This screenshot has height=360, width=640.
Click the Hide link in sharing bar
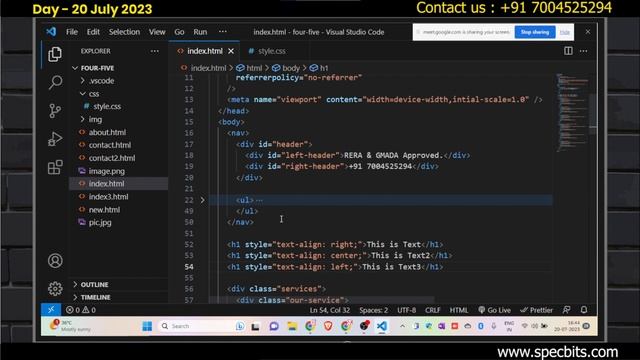click(x=564, y=32)
